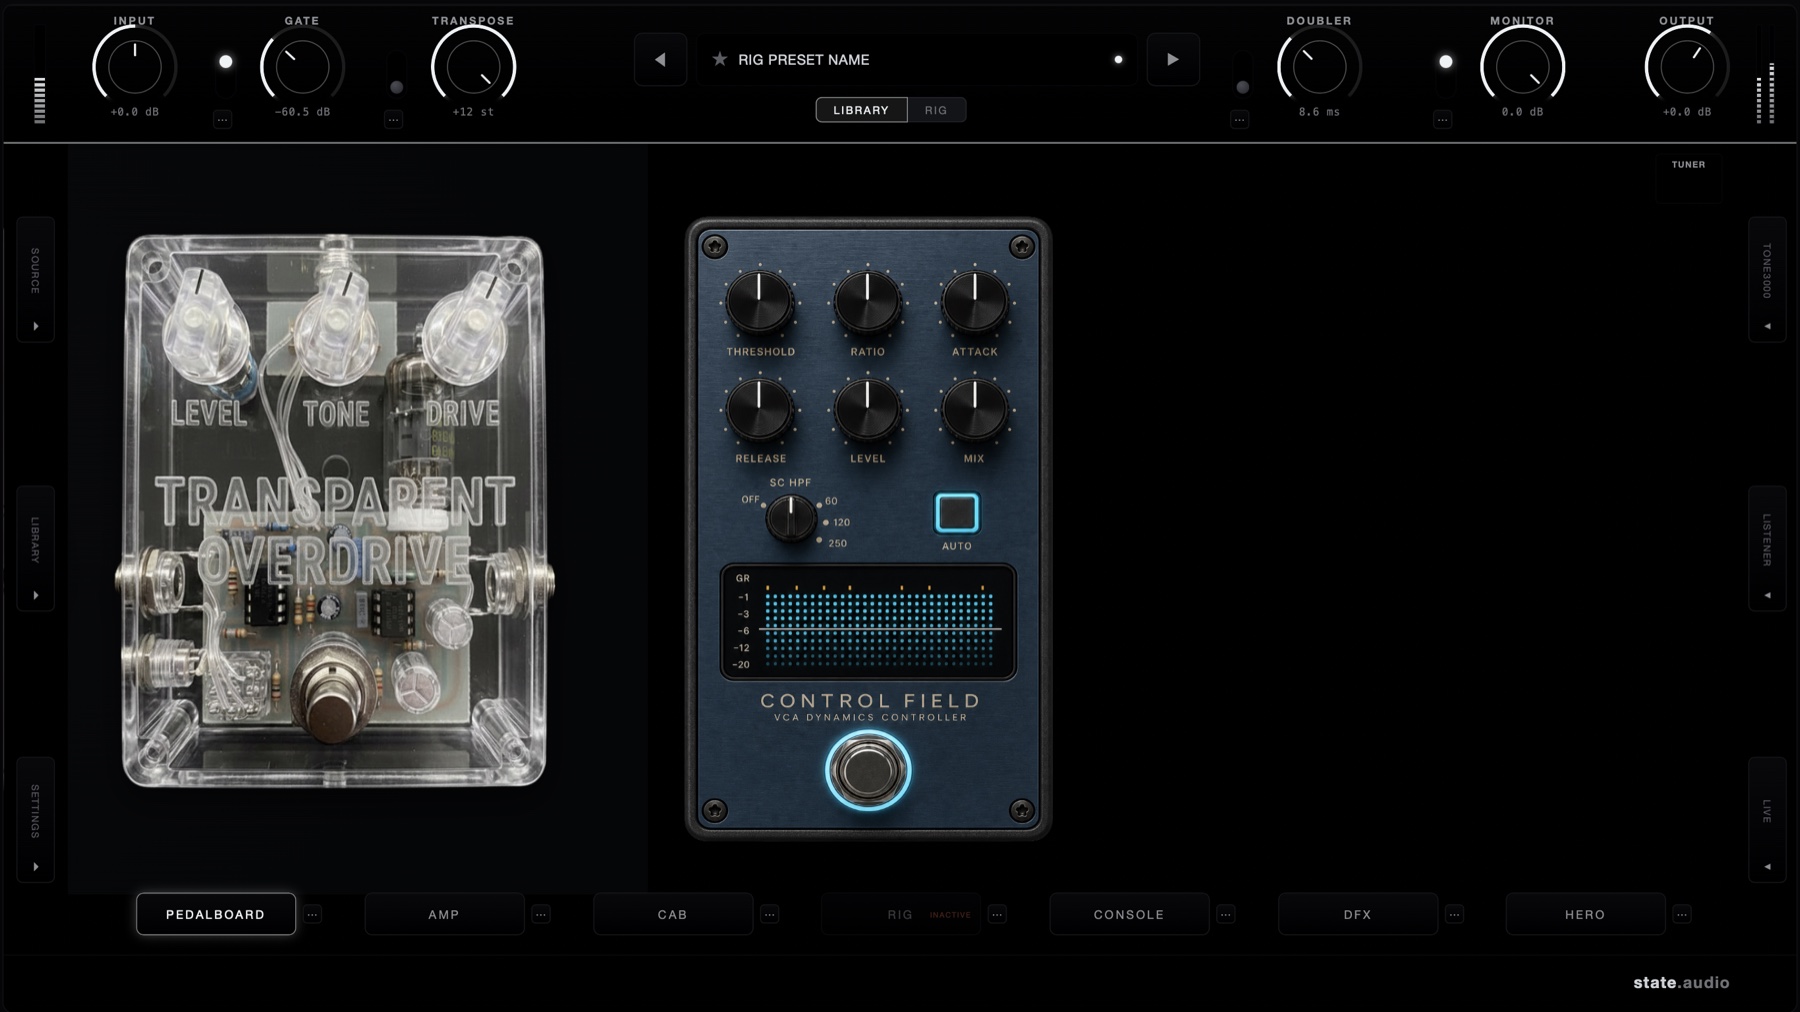Open the GATE options ellipsis menu
1800x1012 pixels.
pyautogui.click(x=223, y=120)
